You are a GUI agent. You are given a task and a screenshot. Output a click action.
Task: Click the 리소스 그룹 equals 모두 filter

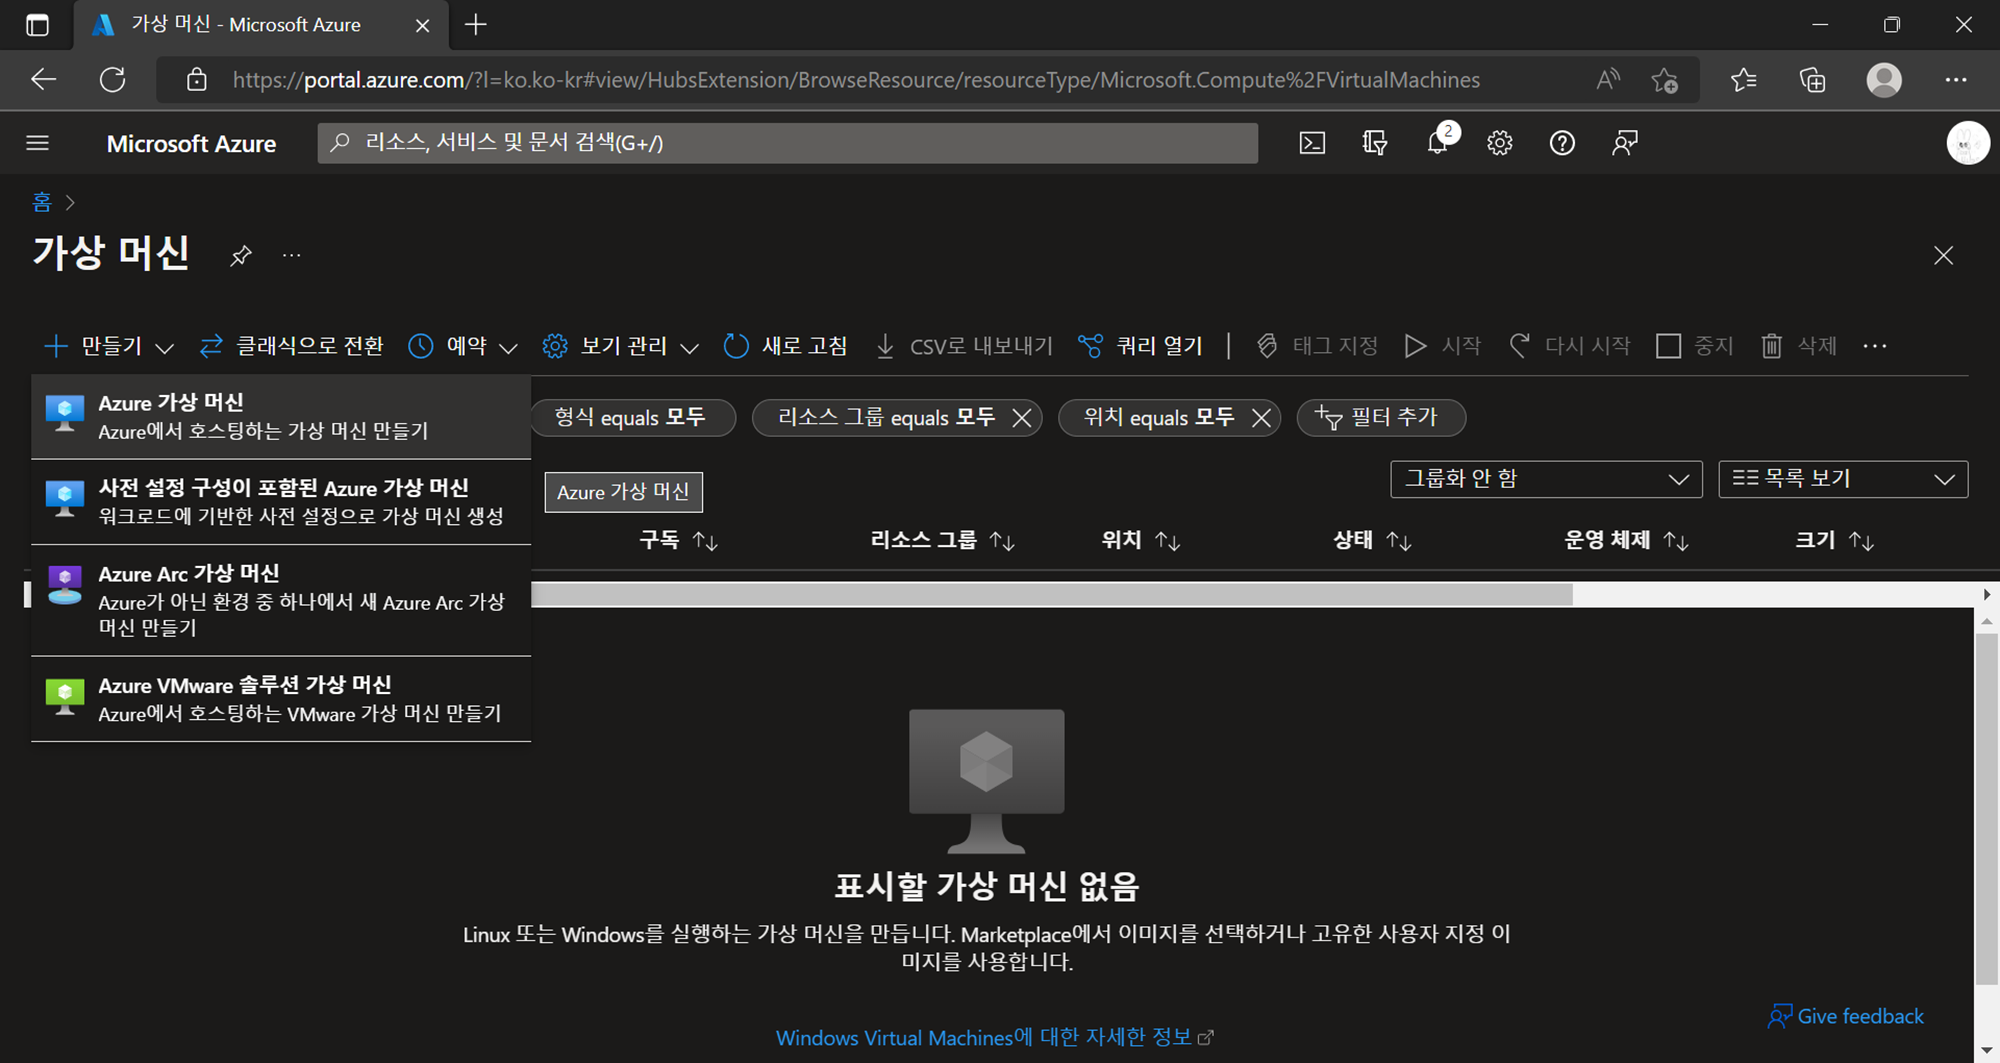click(886, 417)
